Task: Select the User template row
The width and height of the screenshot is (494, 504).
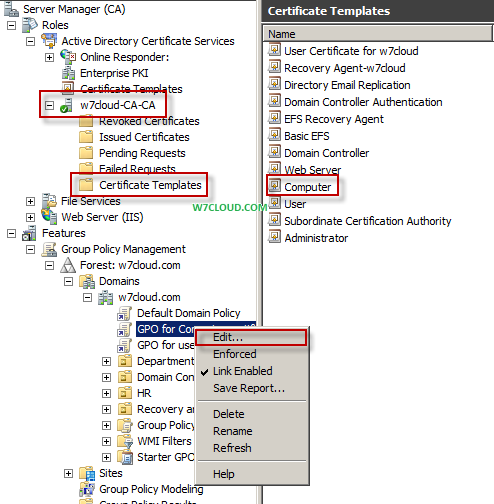Action: tap(295, 204)
